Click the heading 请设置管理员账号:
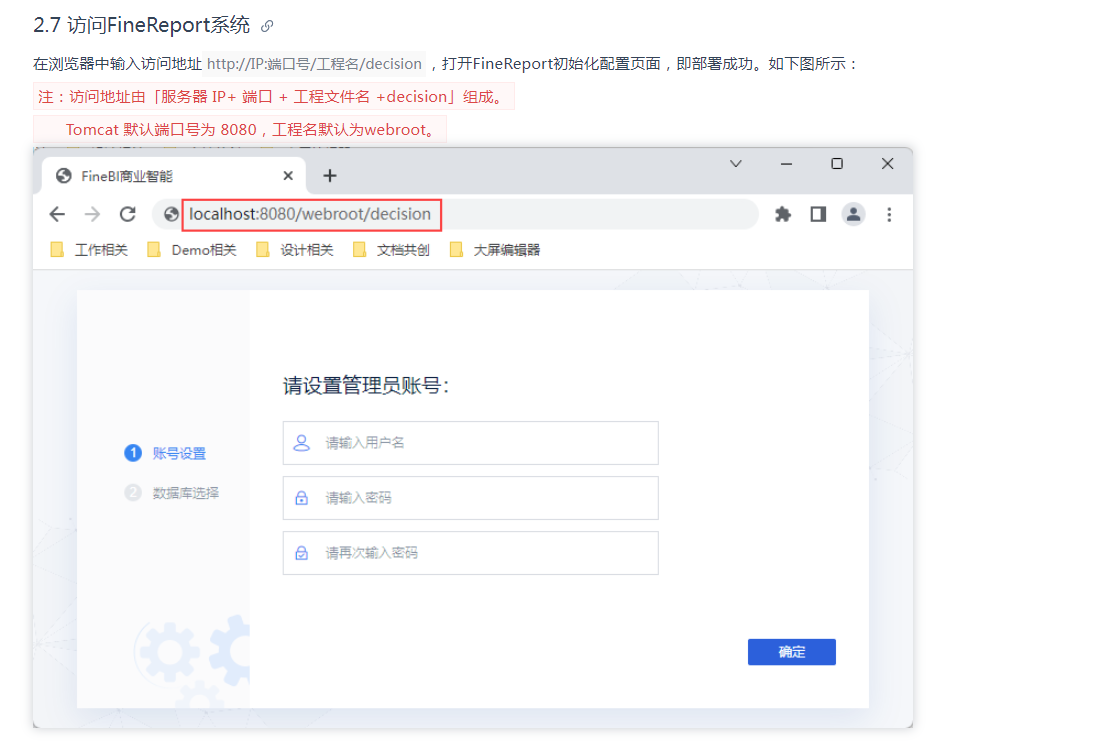 coord(365,386)
